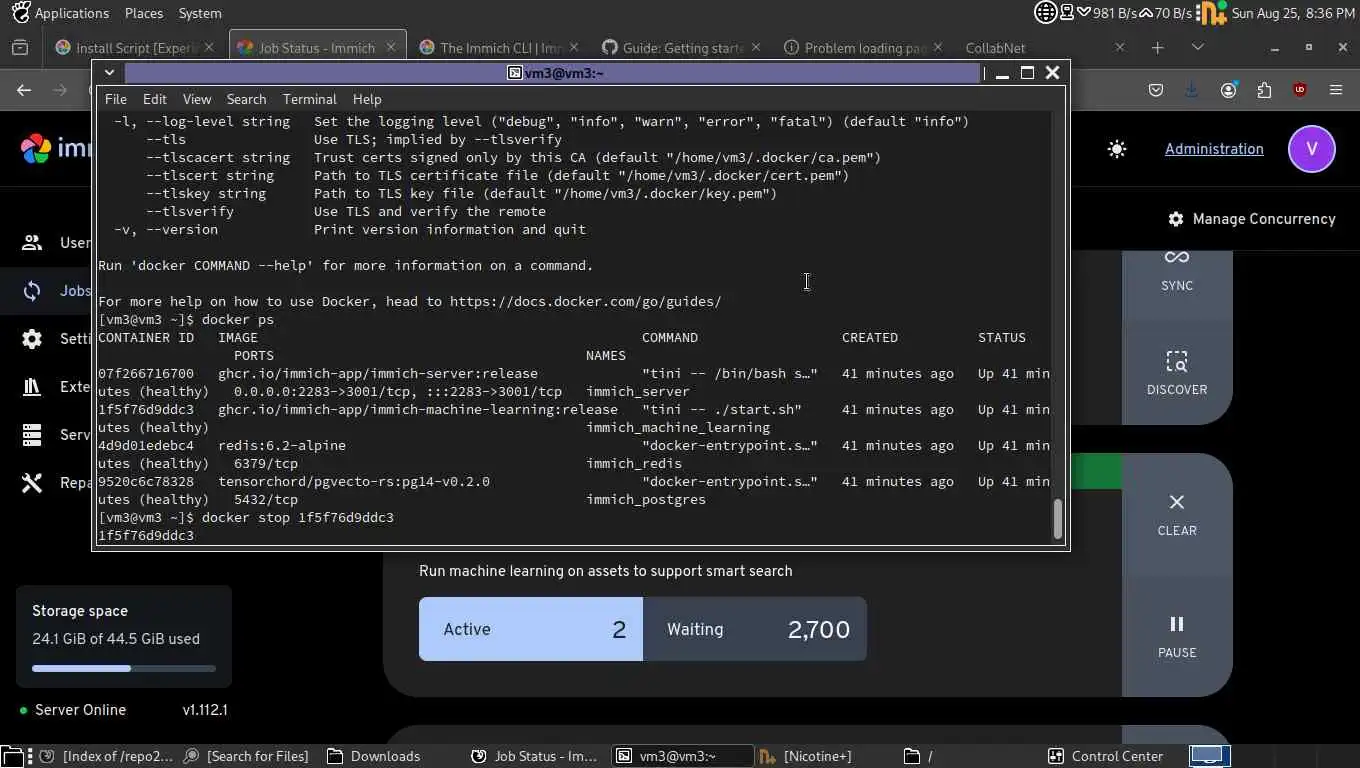Open the Administration link
The width and height of the screenshot is (1360, 768).
(x=1214, y=149)
